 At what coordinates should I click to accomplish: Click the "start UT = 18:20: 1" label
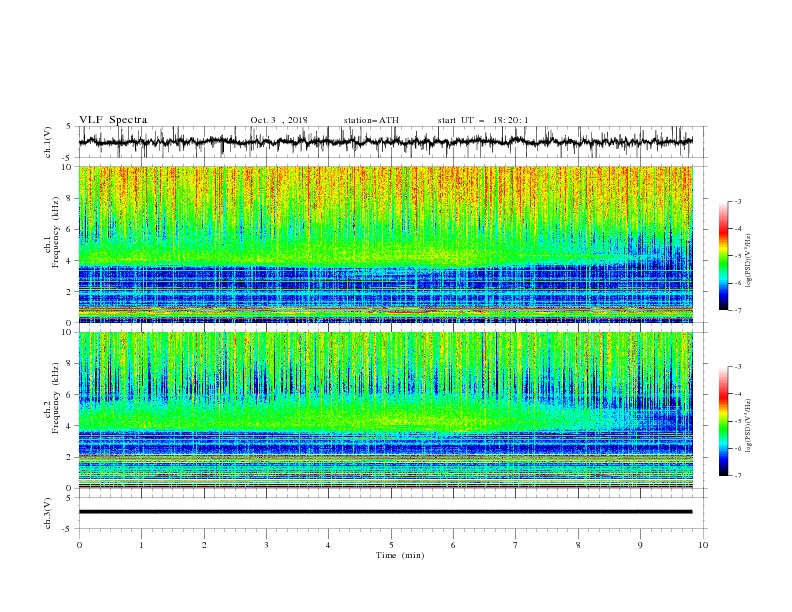point(483,120)
